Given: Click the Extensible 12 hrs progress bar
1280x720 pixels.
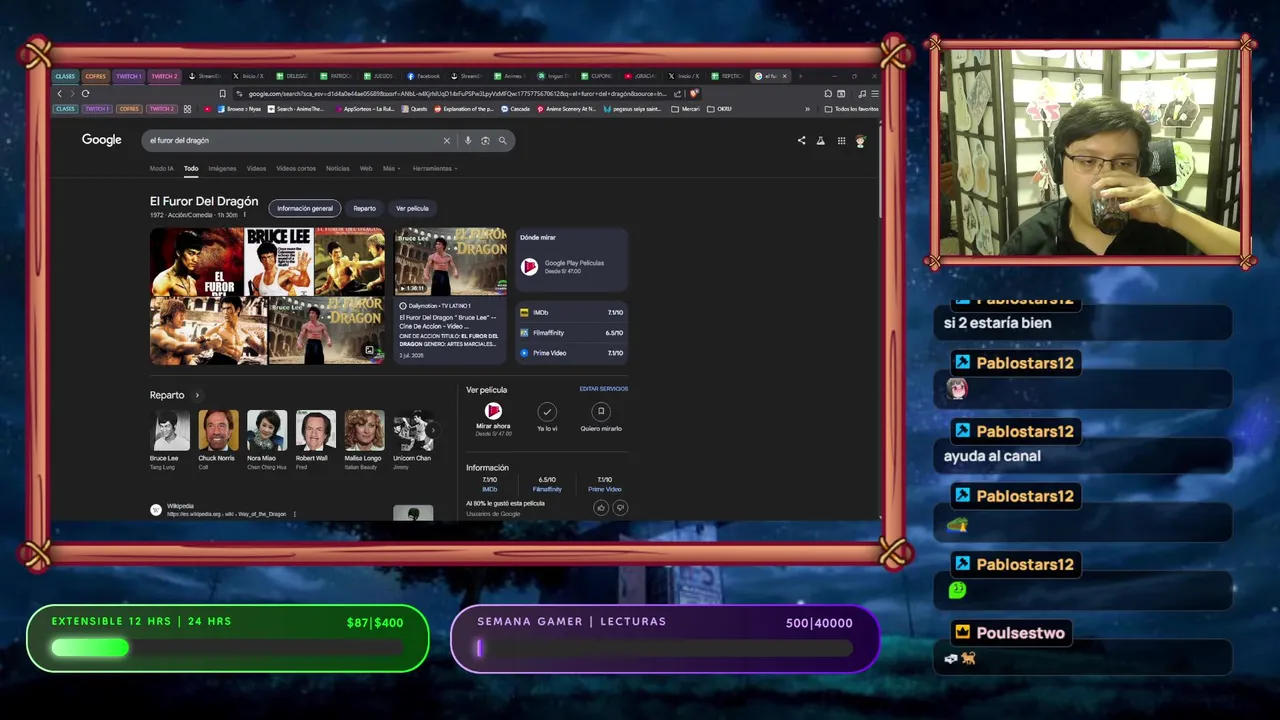Looking at the screenshot, I should tap(229, 648).
